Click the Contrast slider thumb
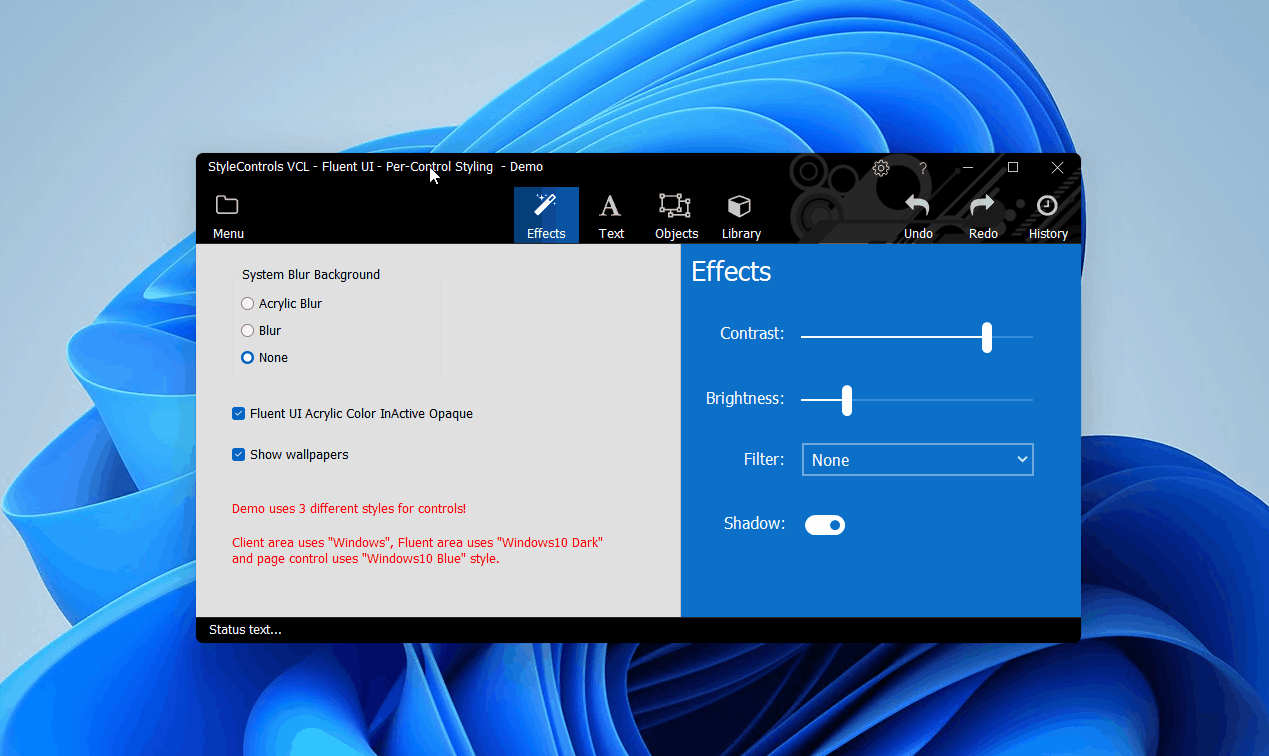1269x756 pixels. 987,337
